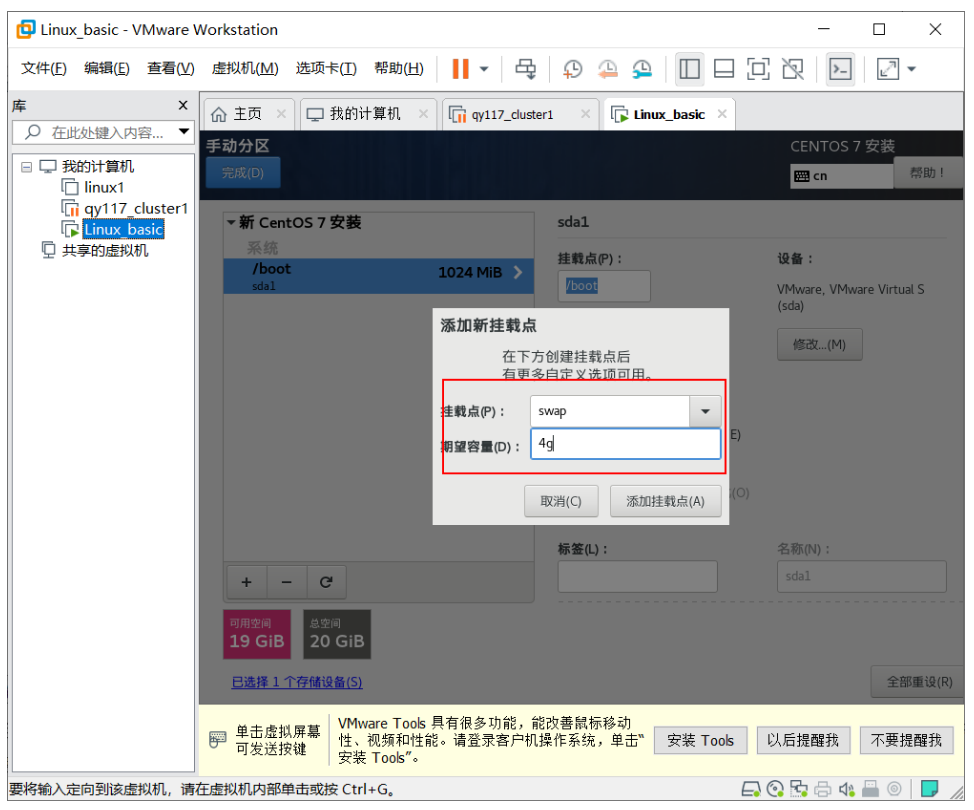The height and width of the screenshot is (810, 974).
Task: Click the 完成(D) button
Action: [243, 172]
